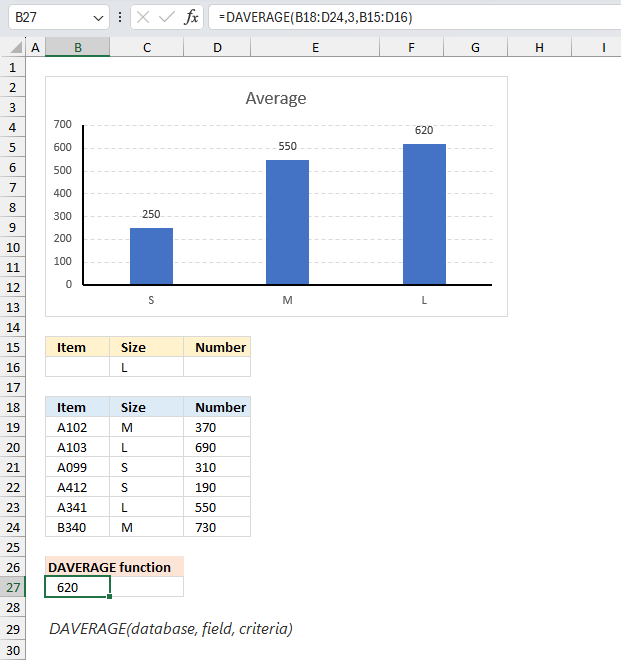Click the value 730
This screenshot has width=621, height=660.
(217, 527)
